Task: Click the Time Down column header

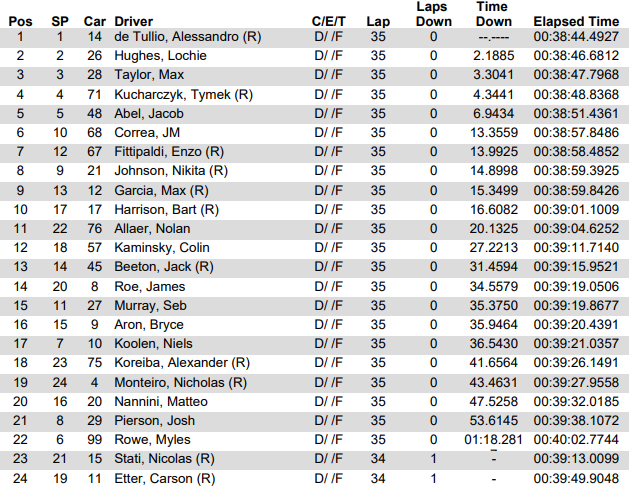Action: [x=493, y=14]
